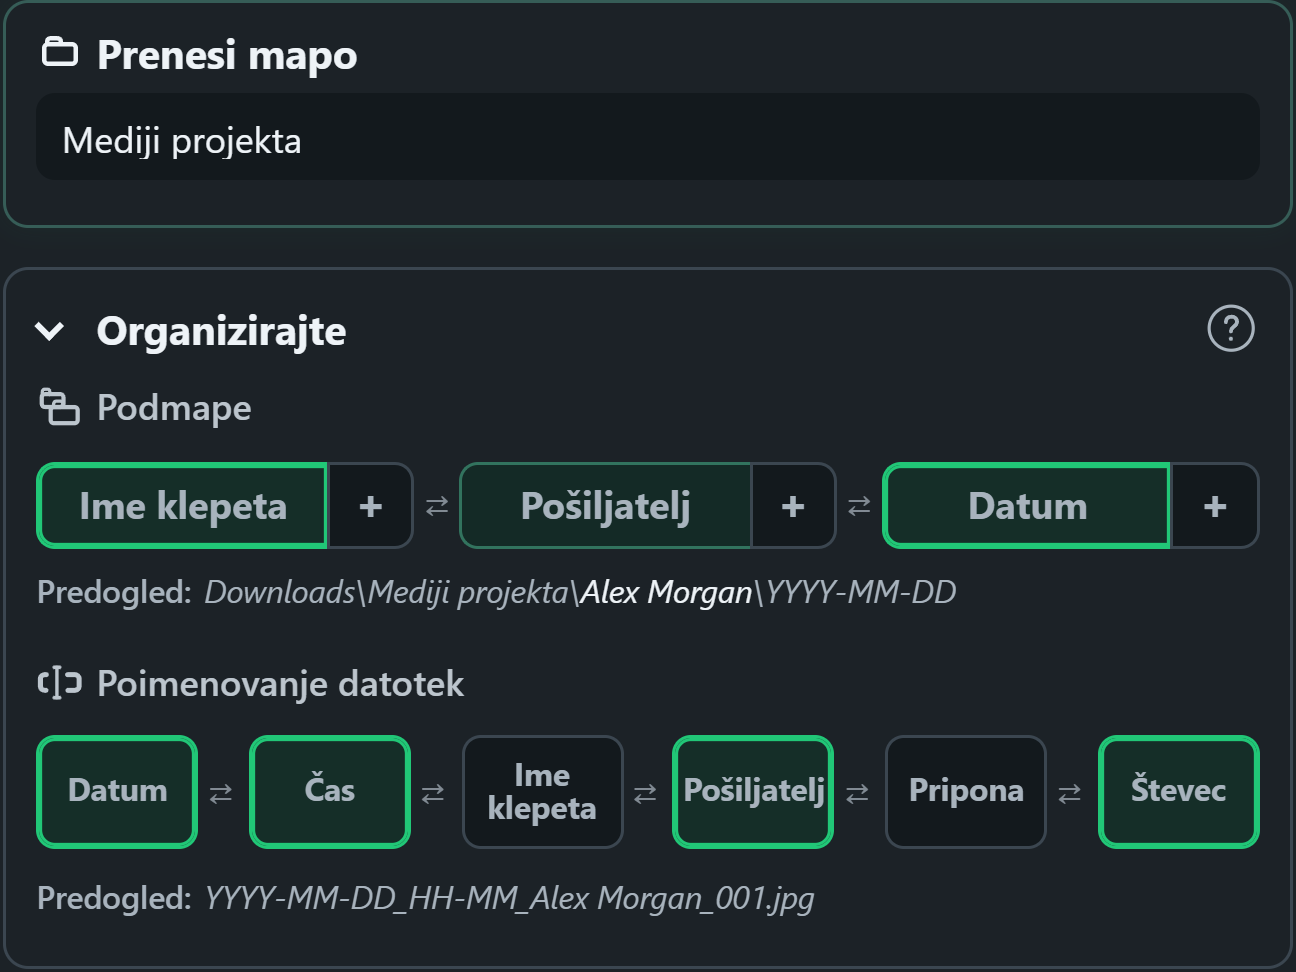Swap Pošiljatelj and Pripona in file naming

(857, 793)
